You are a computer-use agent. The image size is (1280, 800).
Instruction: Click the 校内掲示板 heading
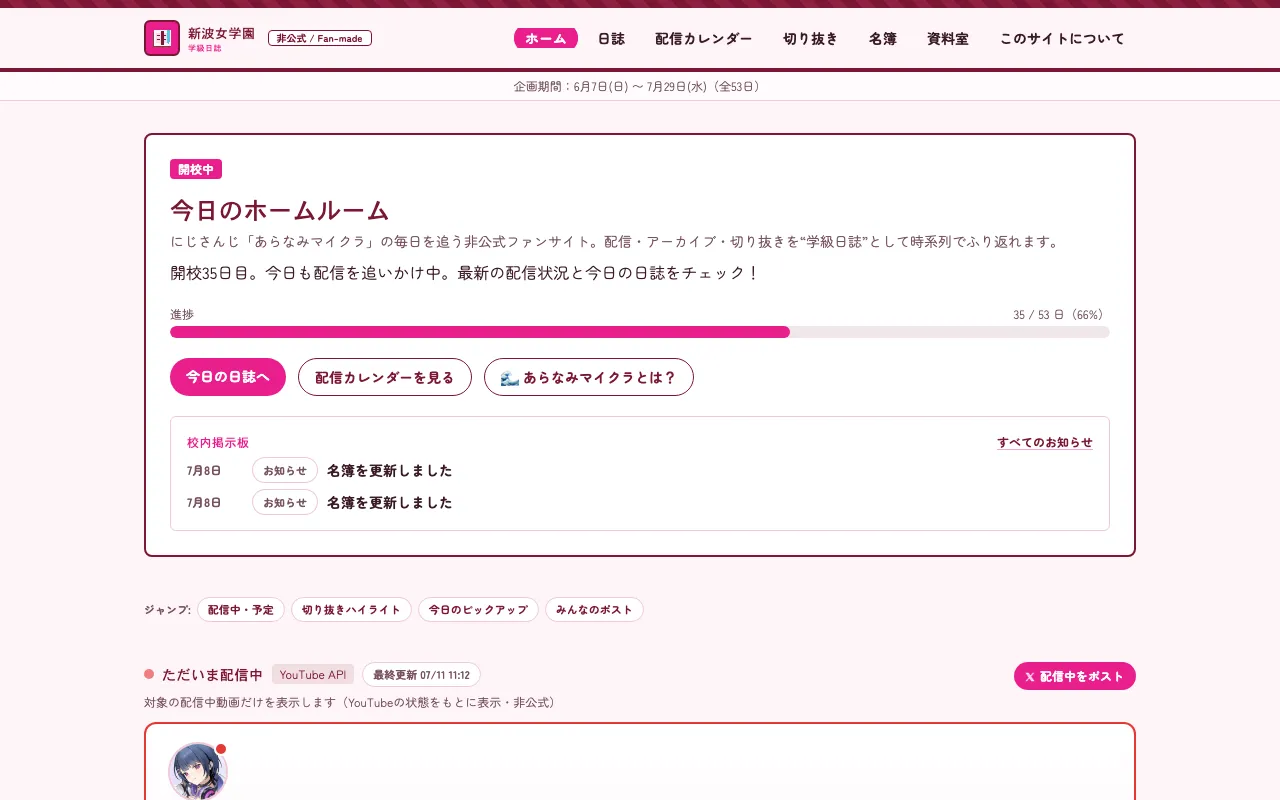pyautogui.click(x=218, y=442)
